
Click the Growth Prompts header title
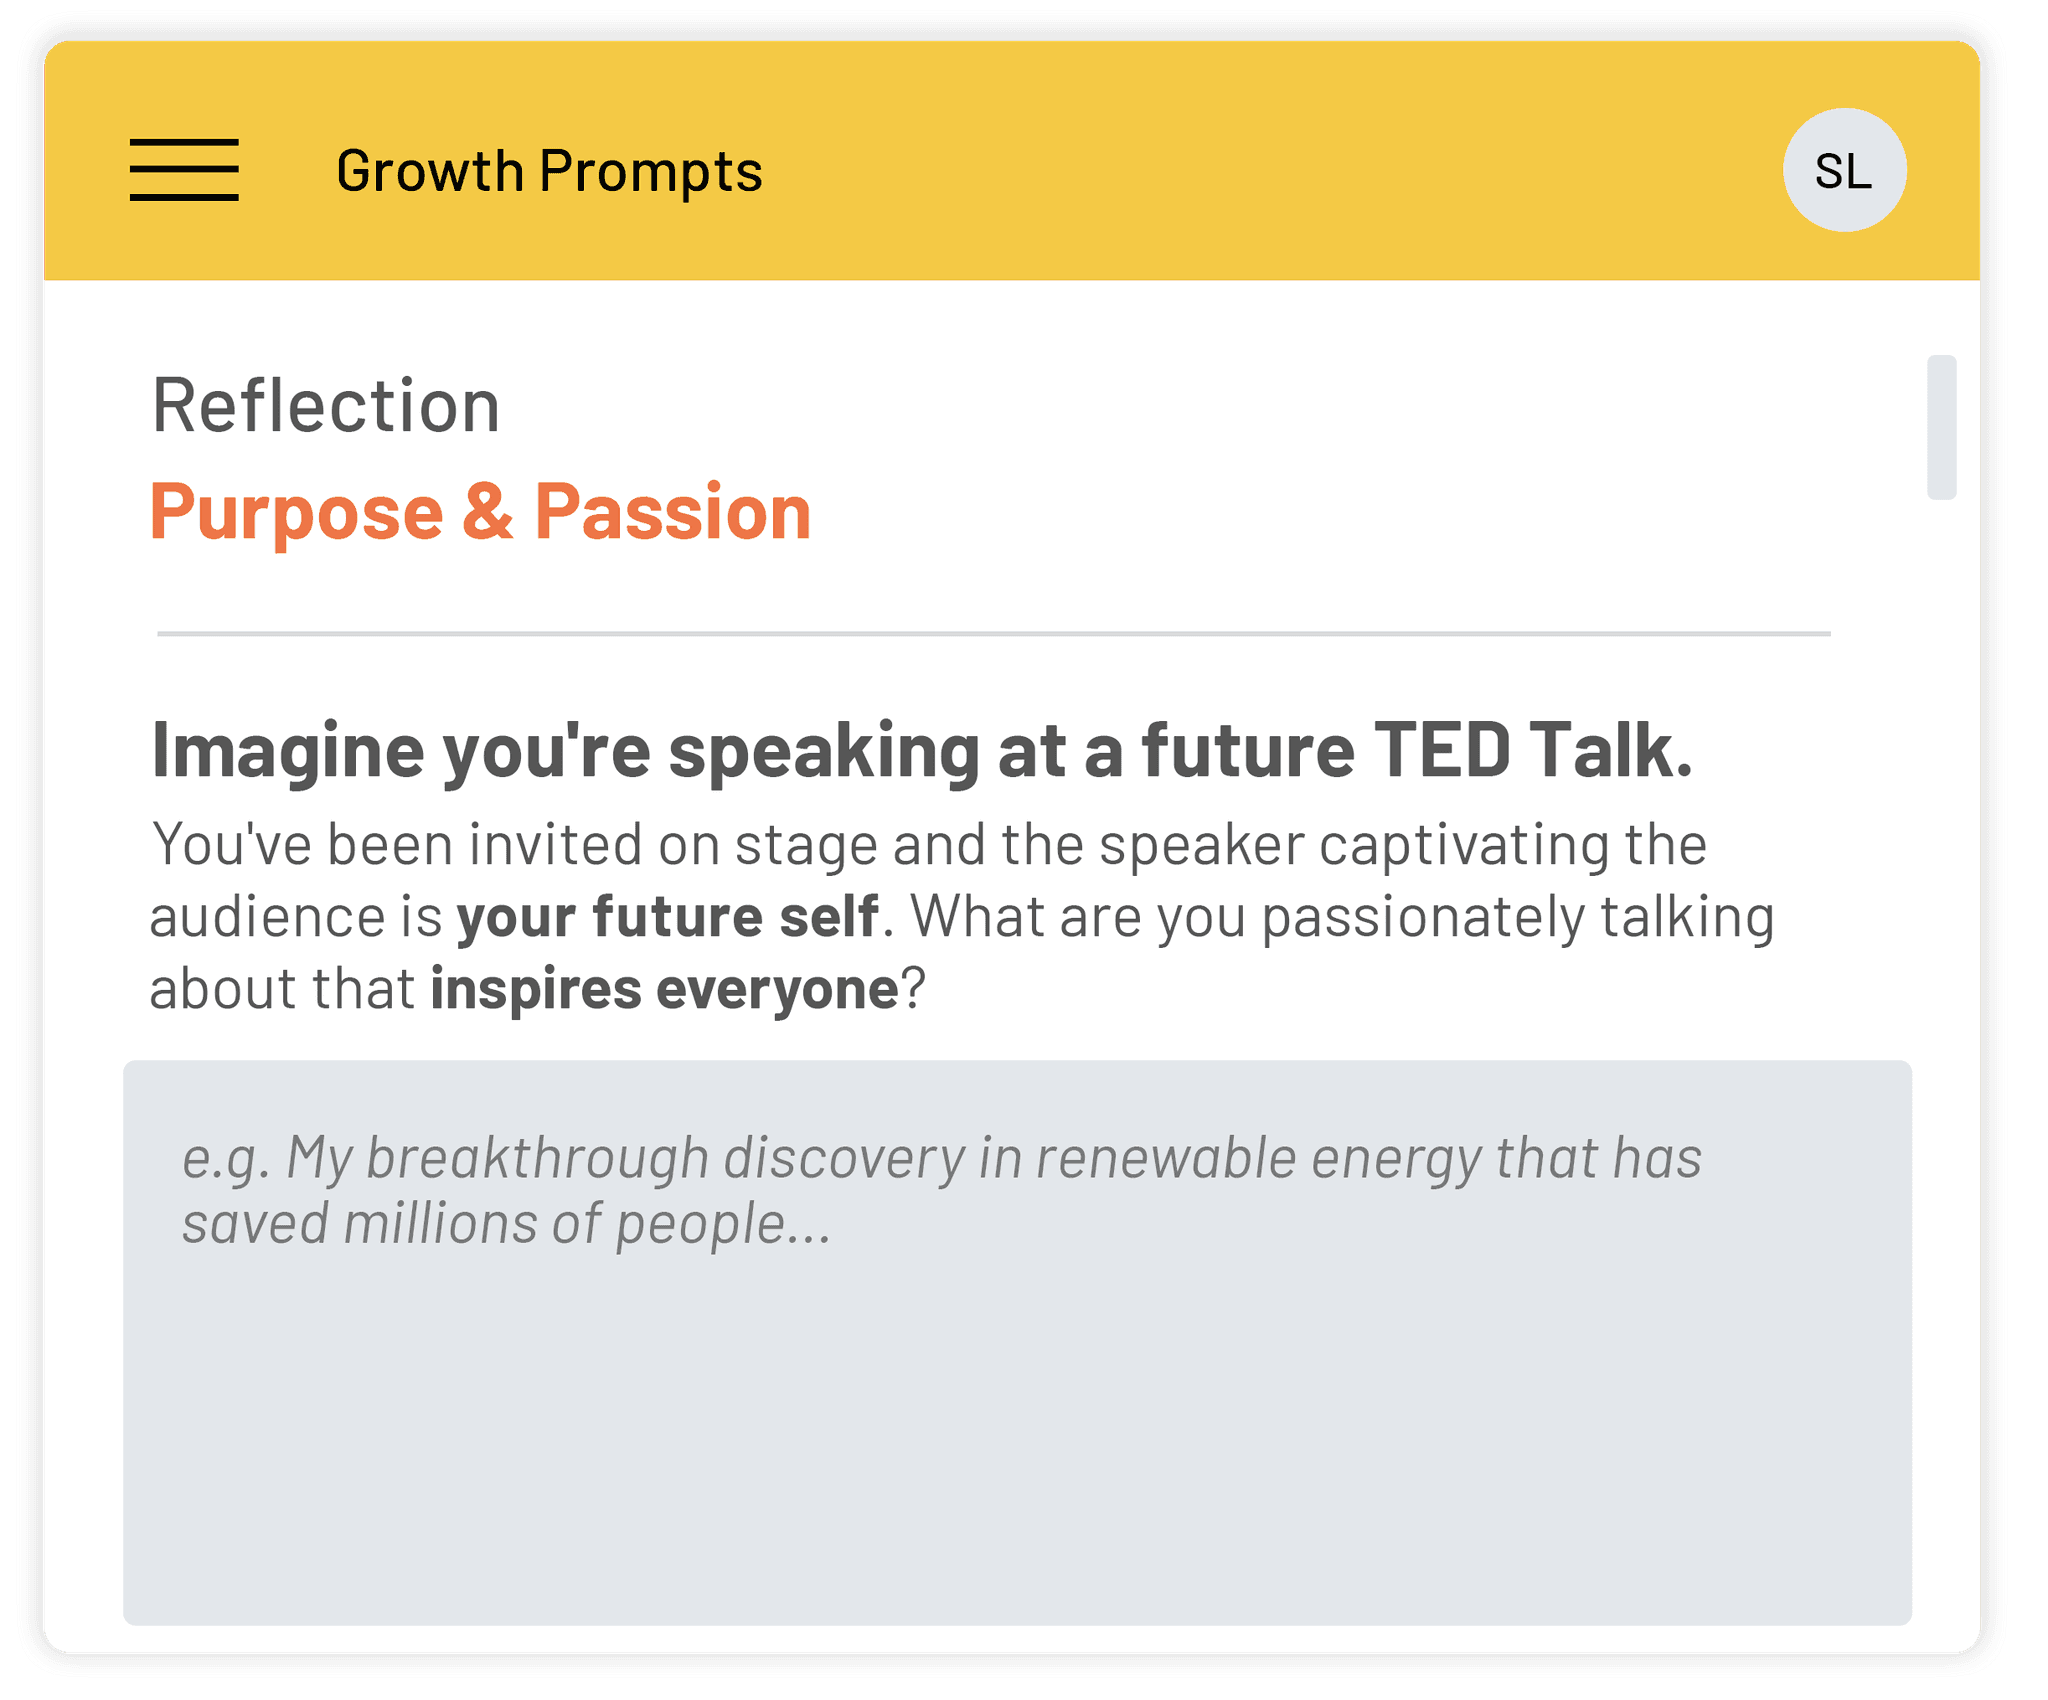pos(549,171)
